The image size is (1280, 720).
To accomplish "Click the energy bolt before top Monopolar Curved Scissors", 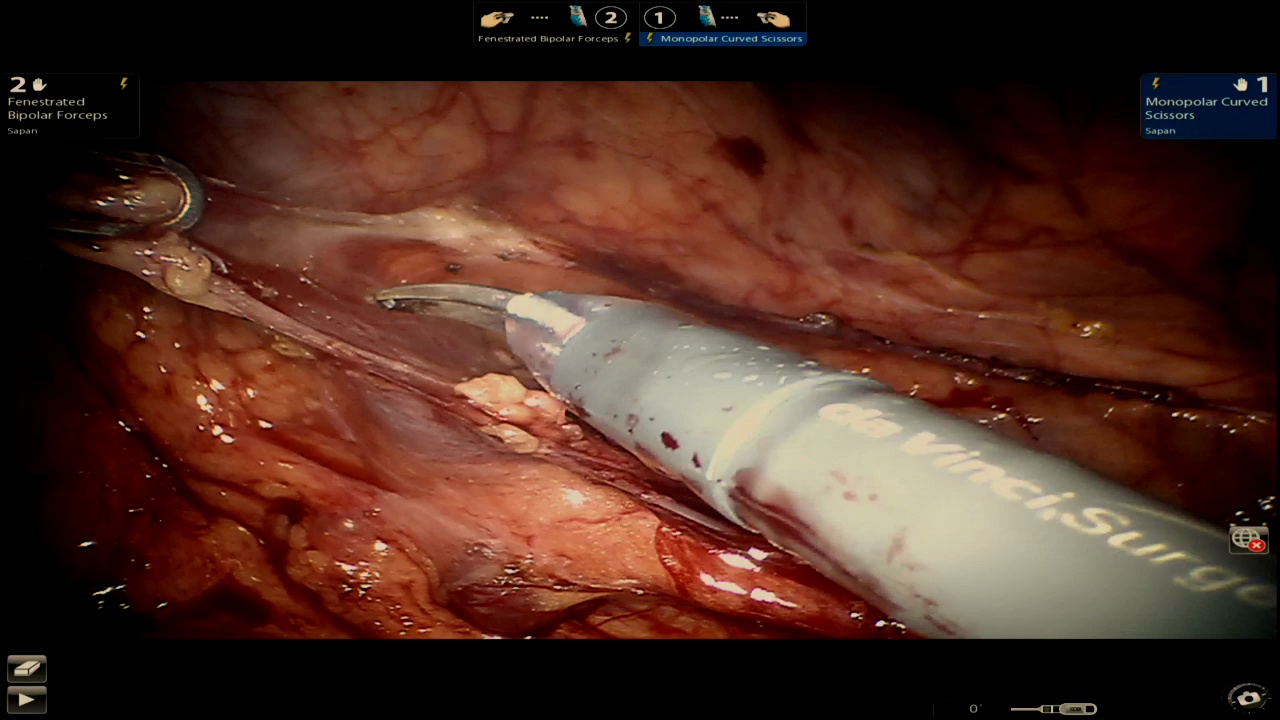I will click(x=649, y=38).
